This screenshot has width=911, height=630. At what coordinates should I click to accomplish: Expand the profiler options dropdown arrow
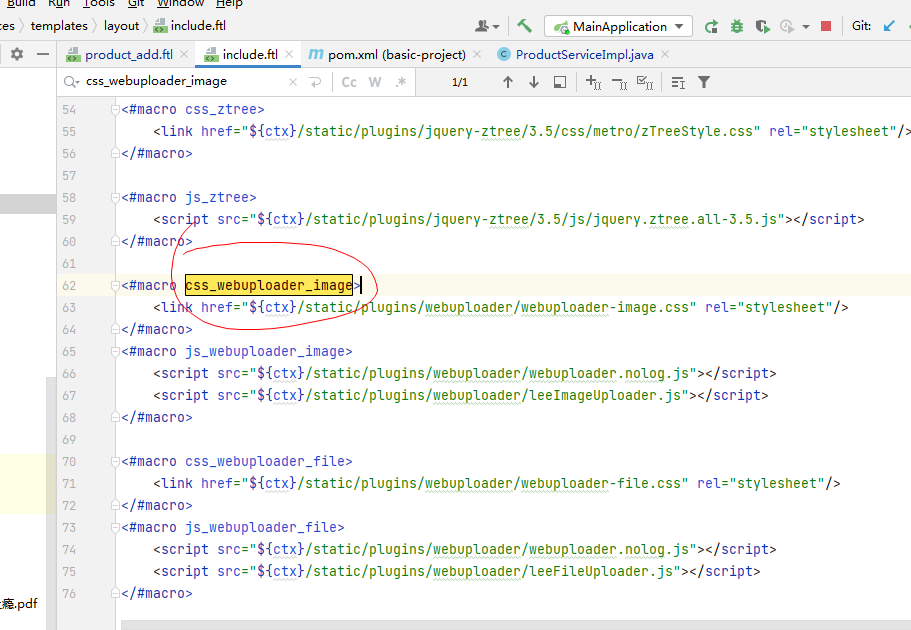click(x=805, y=27)
